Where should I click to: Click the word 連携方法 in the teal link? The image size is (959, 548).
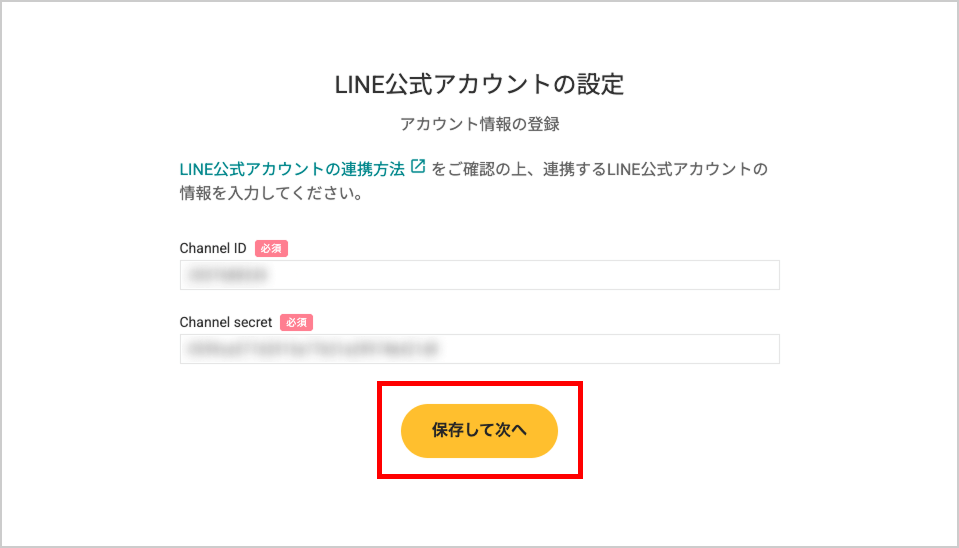[x=373, y=169]
